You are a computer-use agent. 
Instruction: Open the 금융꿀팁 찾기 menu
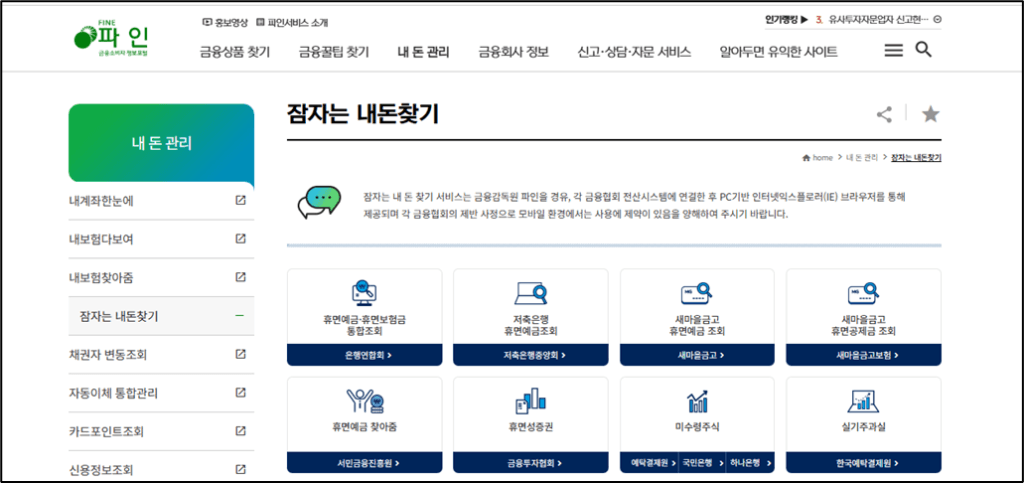coord(334,52)
